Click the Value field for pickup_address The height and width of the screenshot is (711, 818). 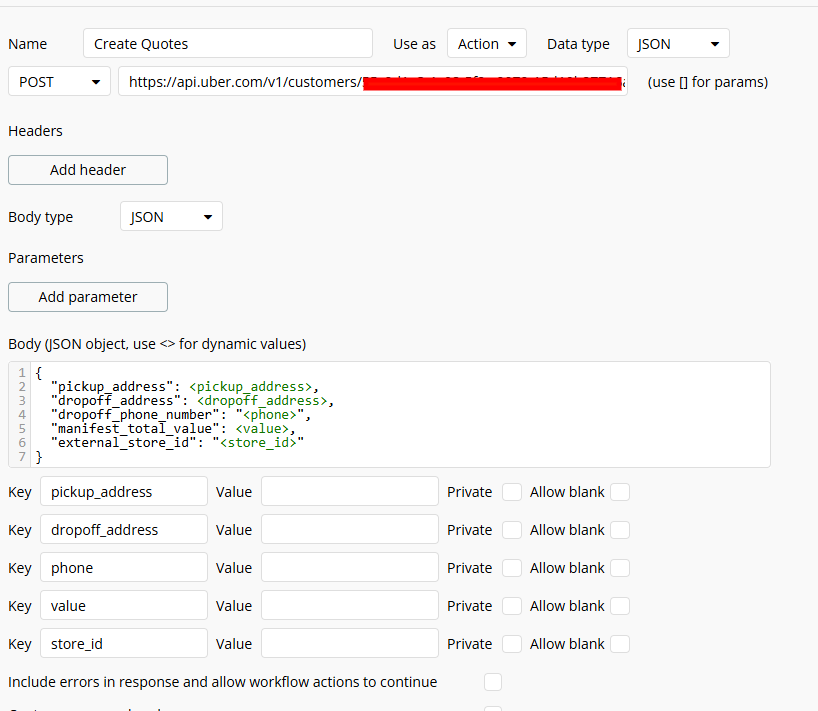[350, 491]
